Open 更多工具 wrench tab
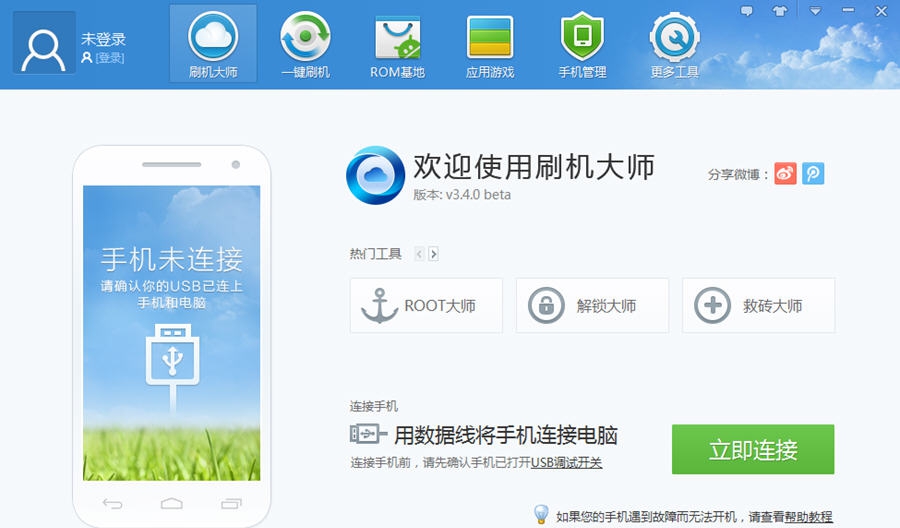The image size is (900, 528). coord(674,44)
